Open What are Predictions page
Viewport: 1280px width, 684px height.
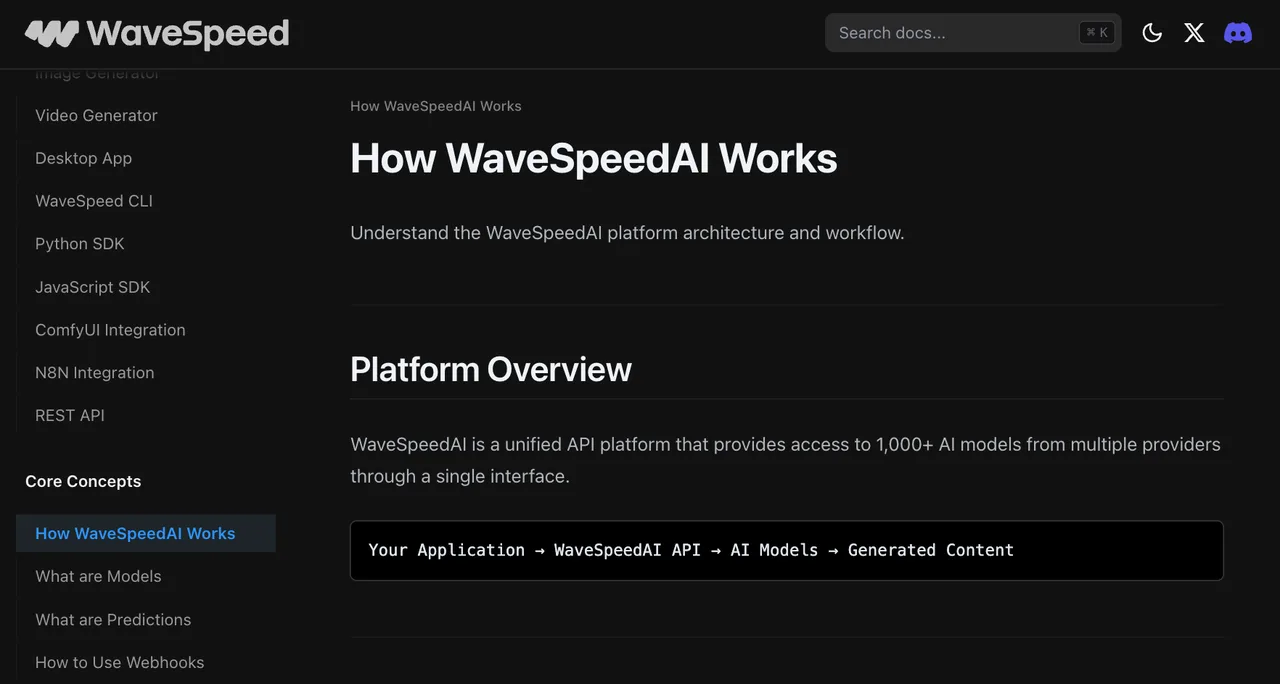tap(113, 619)
